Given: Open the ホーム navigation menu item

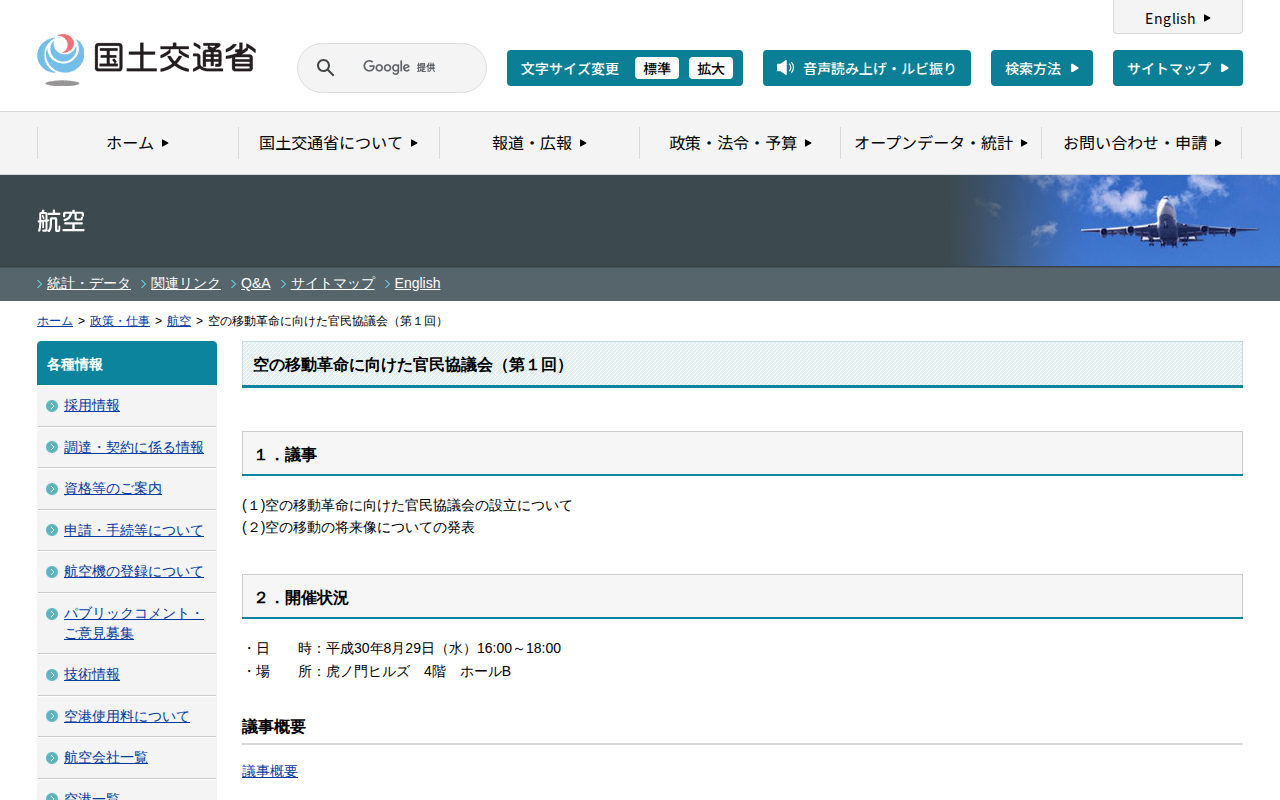Looking at the screenshot, I should (138, 143).
